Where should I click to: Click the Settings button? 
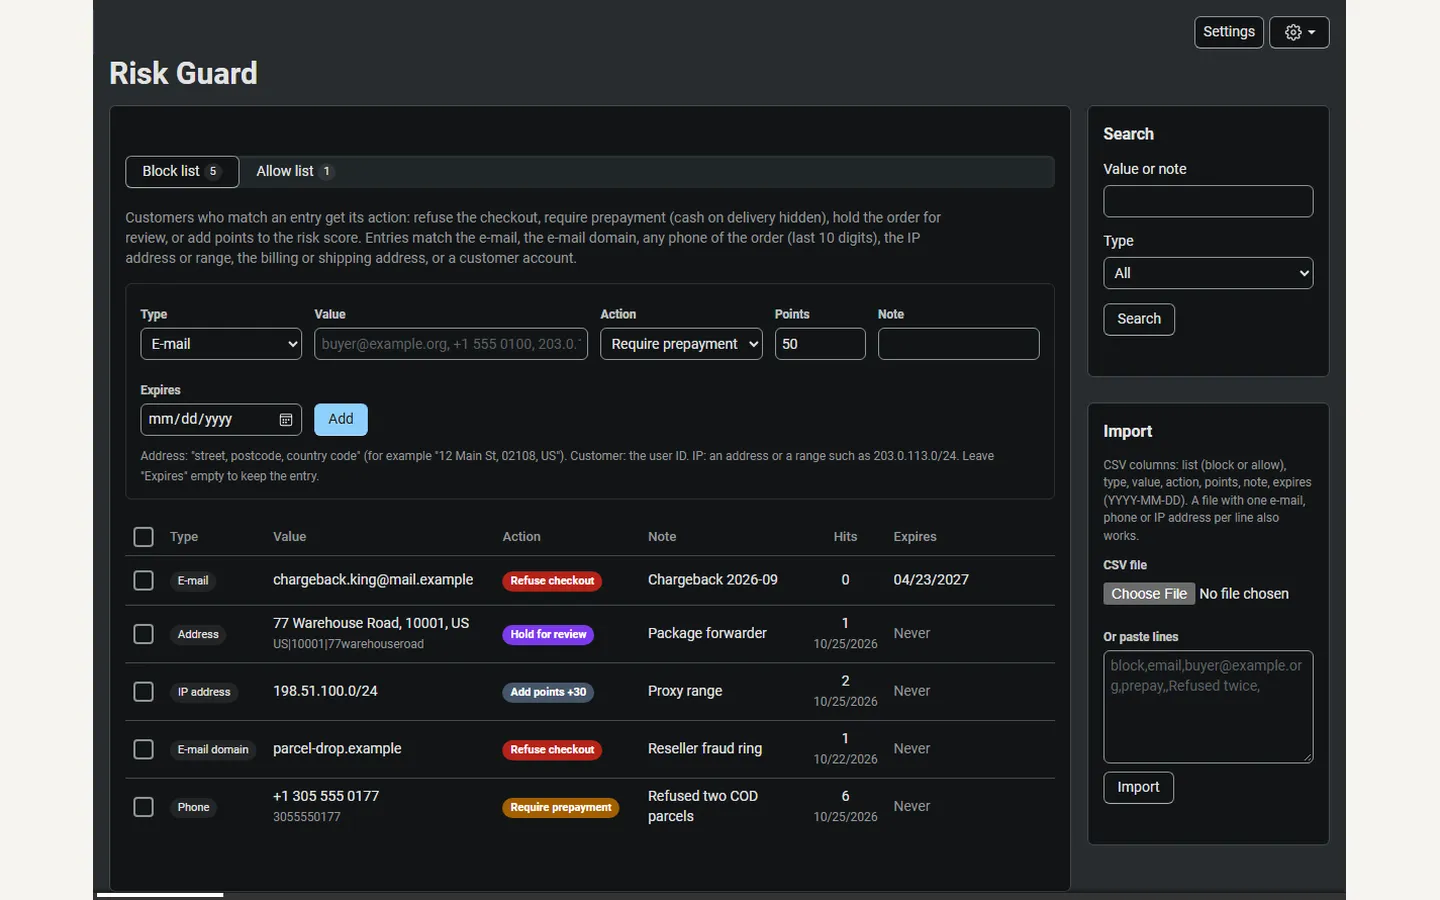point(1229,32)
